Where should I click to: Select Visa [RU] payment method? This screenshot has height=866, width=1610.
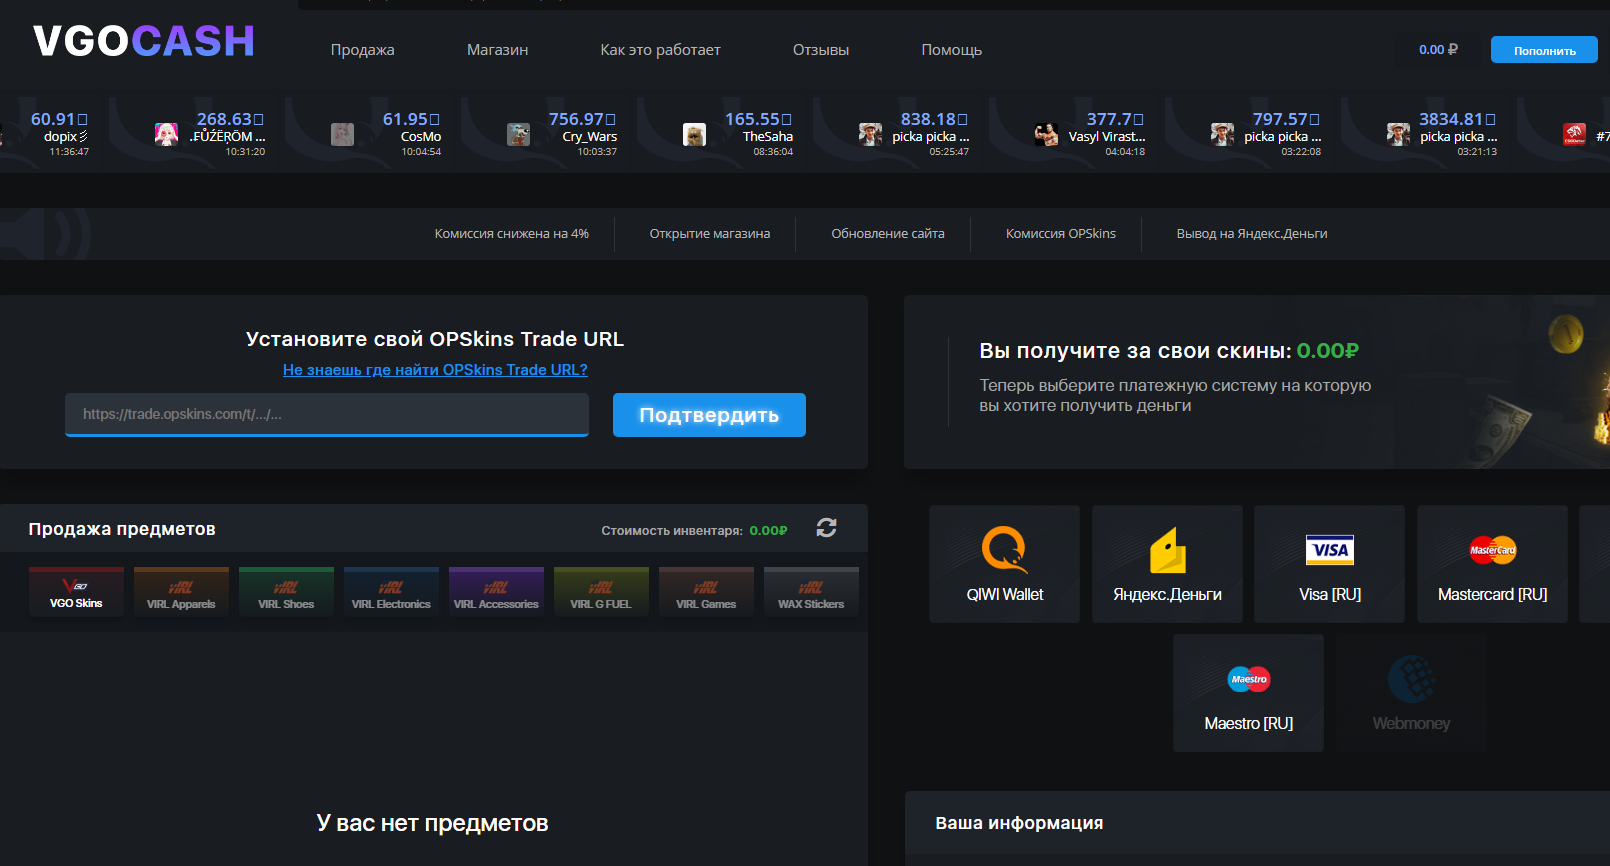[x=1330, y=564]
